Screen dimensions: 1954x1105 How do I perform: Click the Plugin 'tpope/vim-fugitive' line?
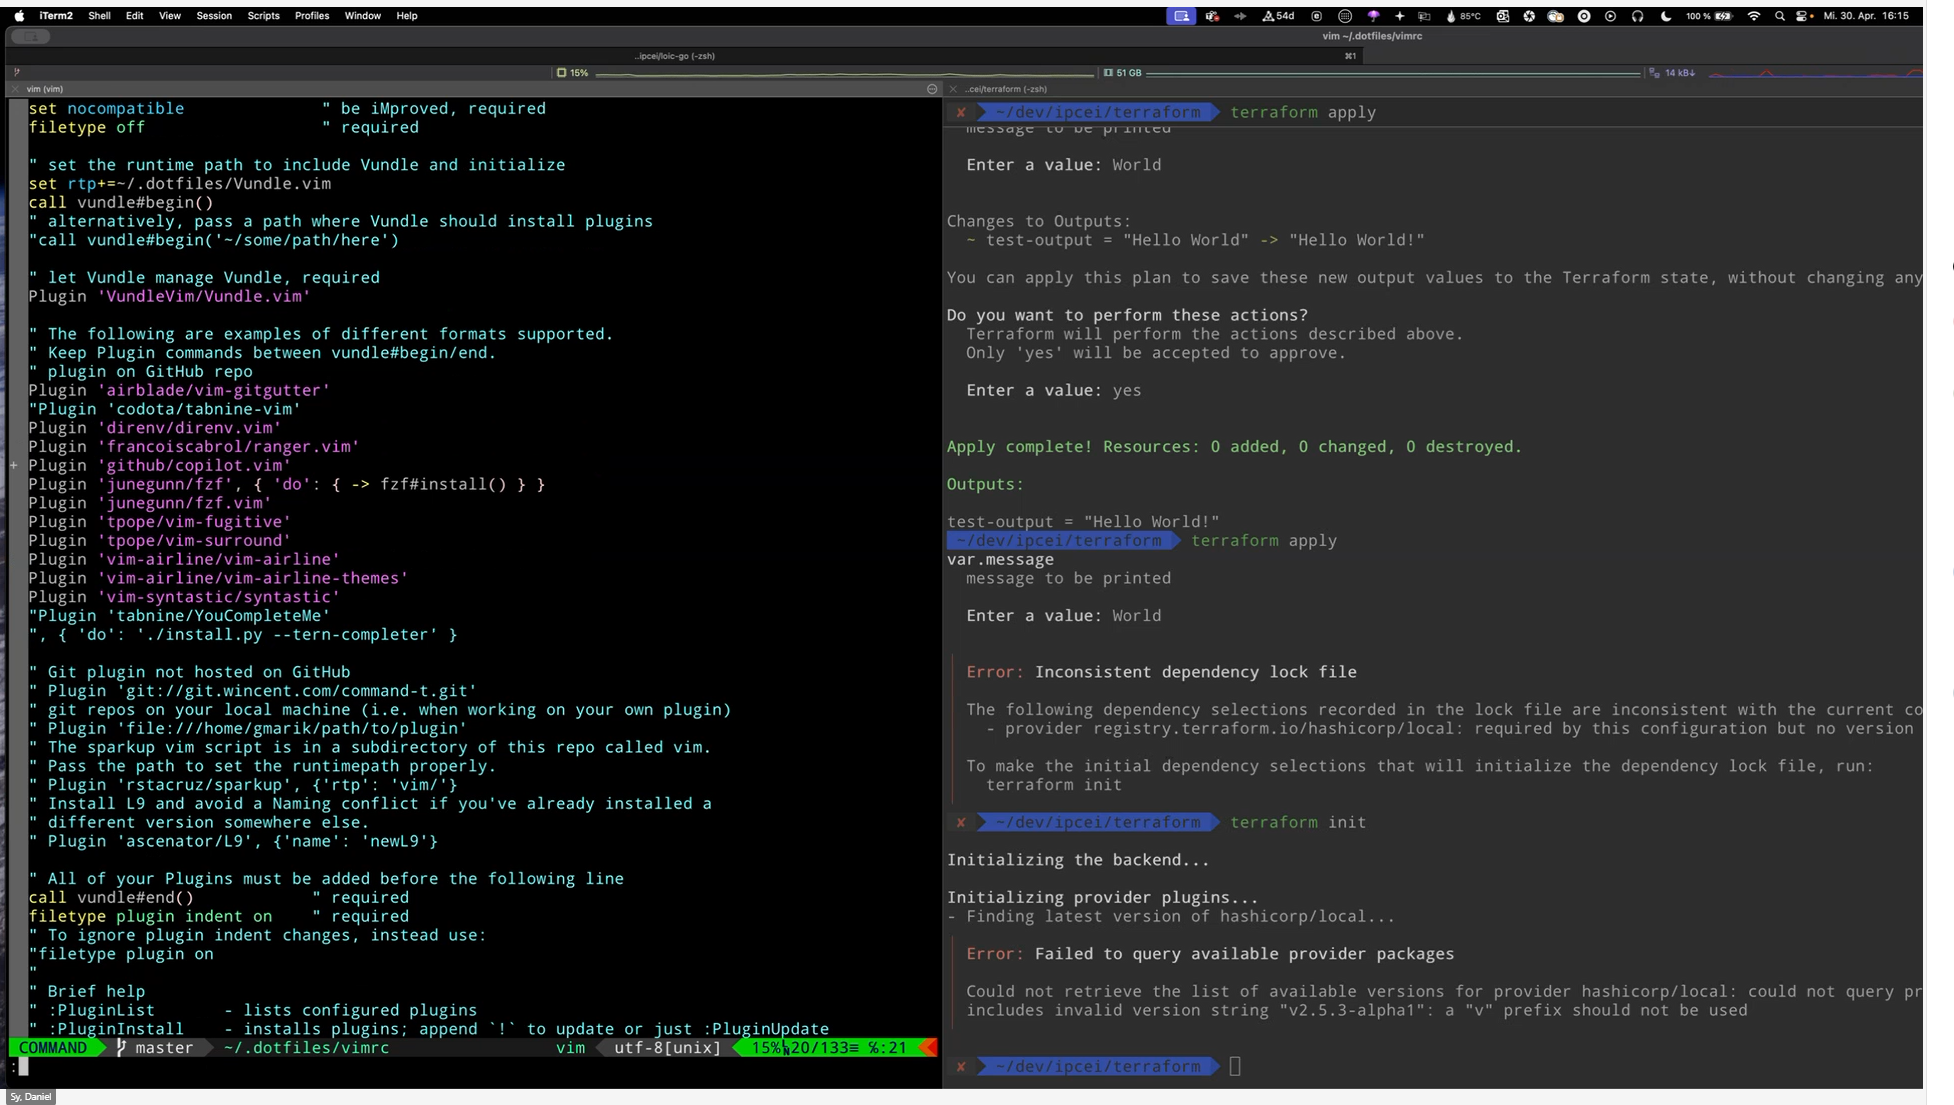(159, 522)
